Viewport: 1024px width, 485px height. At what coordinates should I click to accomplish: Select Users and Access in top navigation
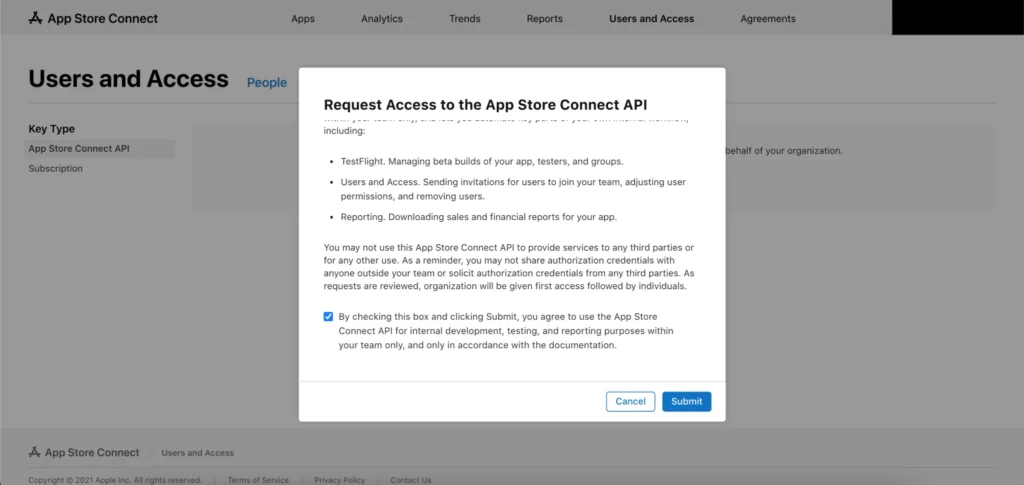(652, 19)
